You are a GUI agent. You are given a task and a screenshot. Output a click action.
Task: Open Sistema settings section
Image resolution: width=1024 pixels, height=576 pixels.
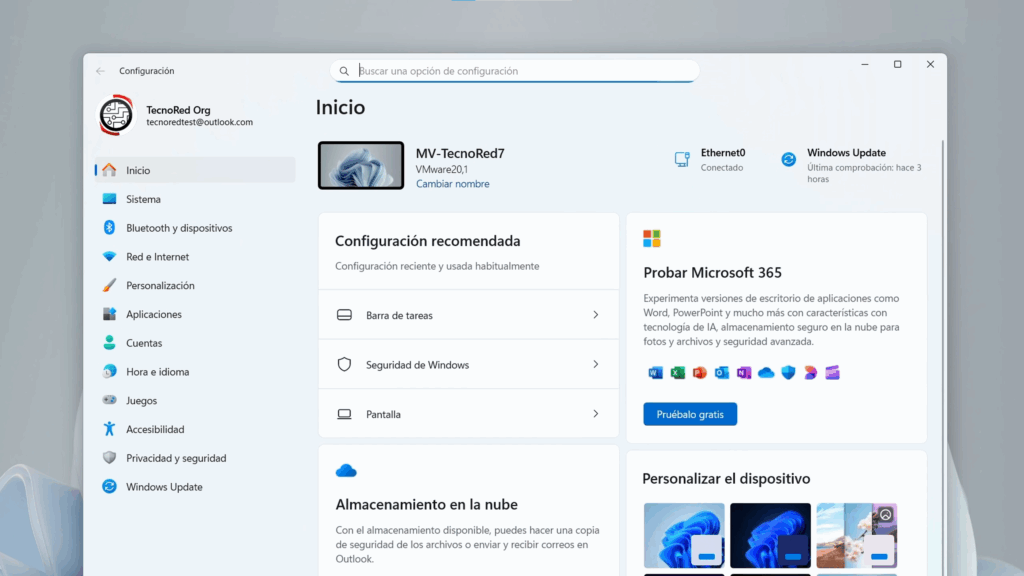pyautogui.click(x=195, y=199)
